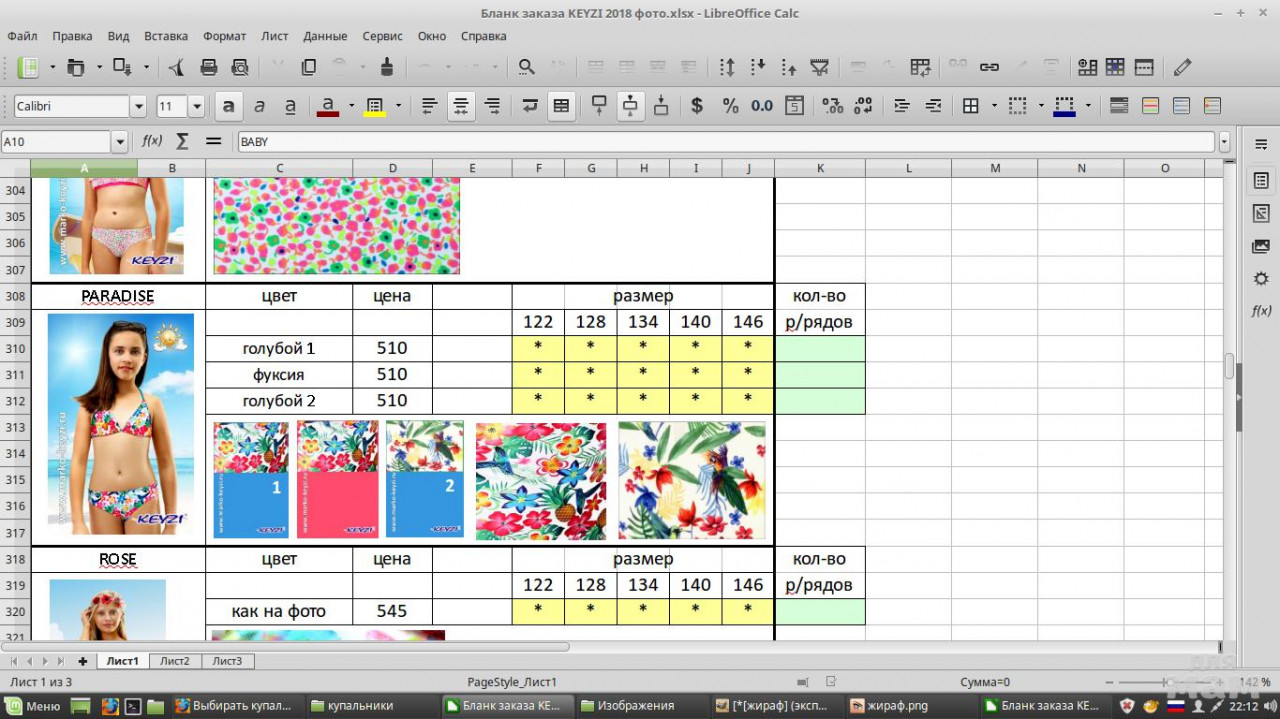Expand the Calibri font name dropdown
Screen dimensions: 1280x719
coord(138,106)
